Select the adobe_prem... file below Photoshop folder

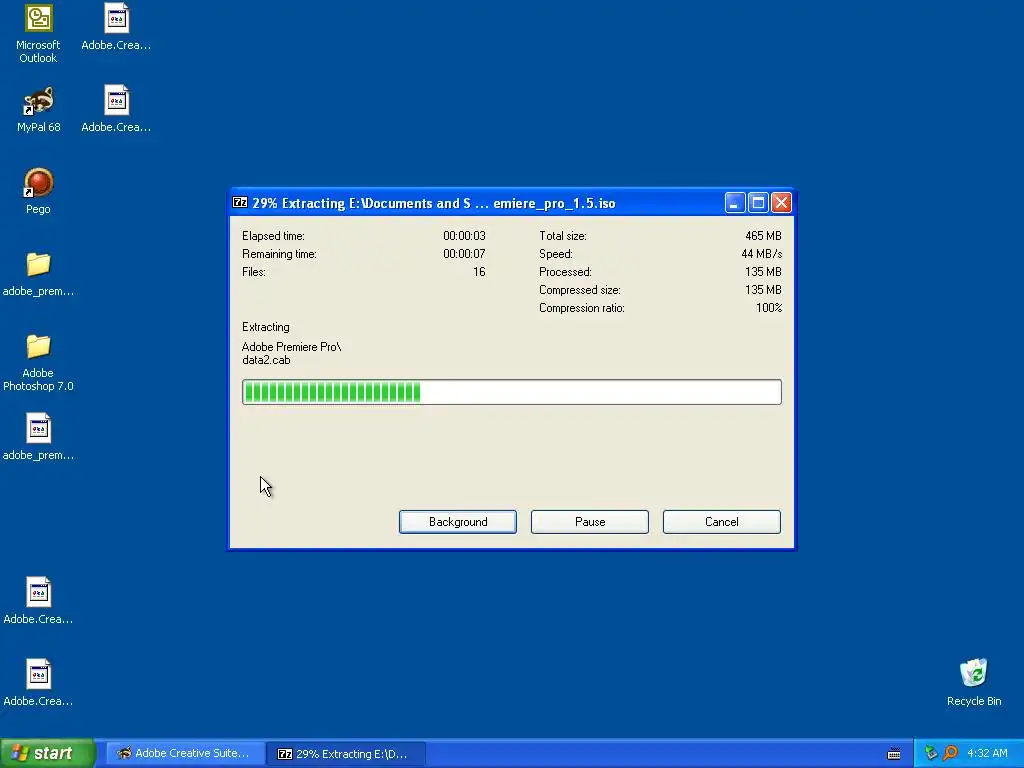(x=38, y=438)
